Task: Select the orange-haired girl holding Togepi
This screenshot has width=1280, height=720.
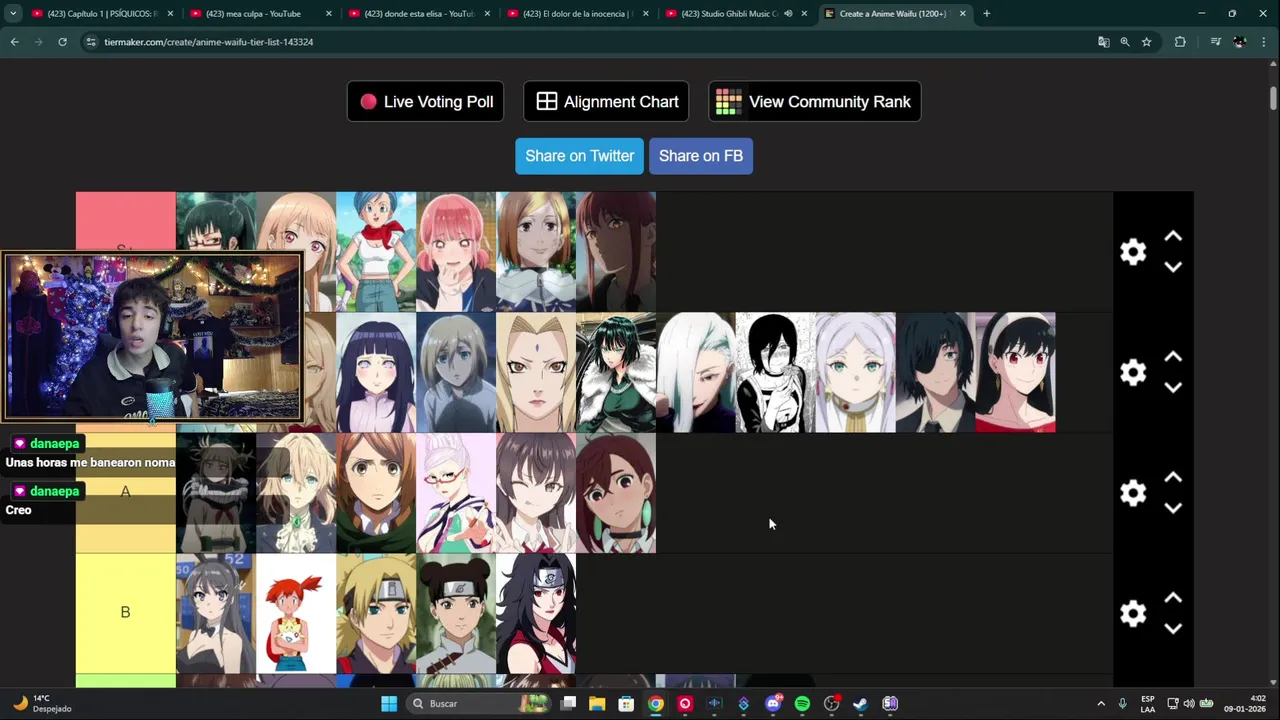Action: coord(296,613)
